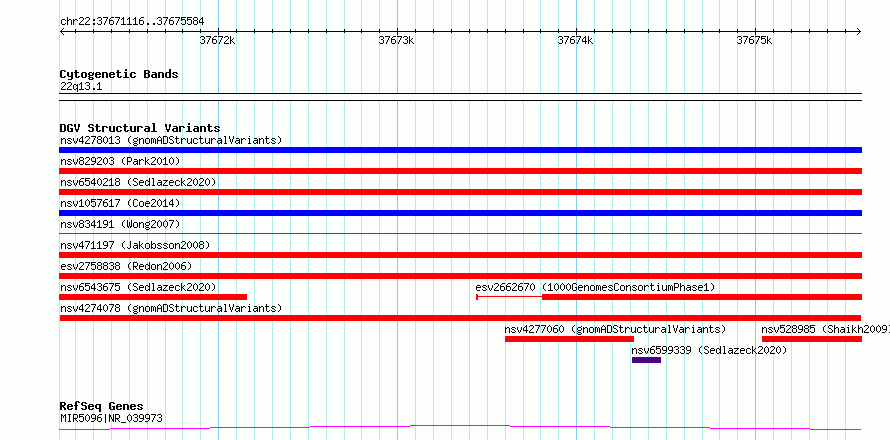Screen dimensions: 890x440
Task: Click the nsv6540218 red variant bar
Action: pos(460,192)
